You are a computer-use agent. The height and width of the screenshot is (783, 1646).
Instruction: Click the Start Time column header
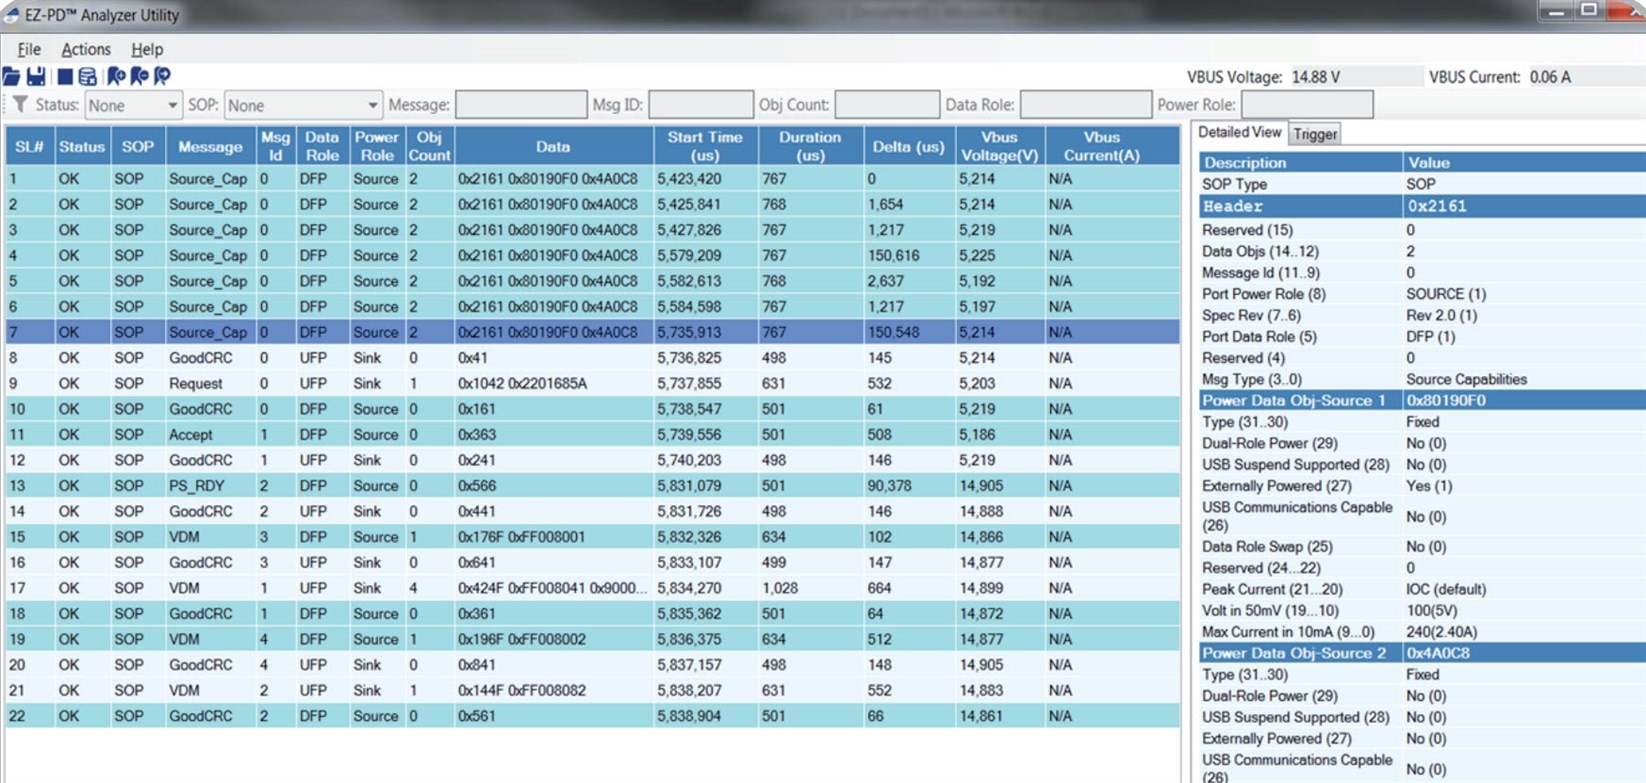click(x=705, y=146)
